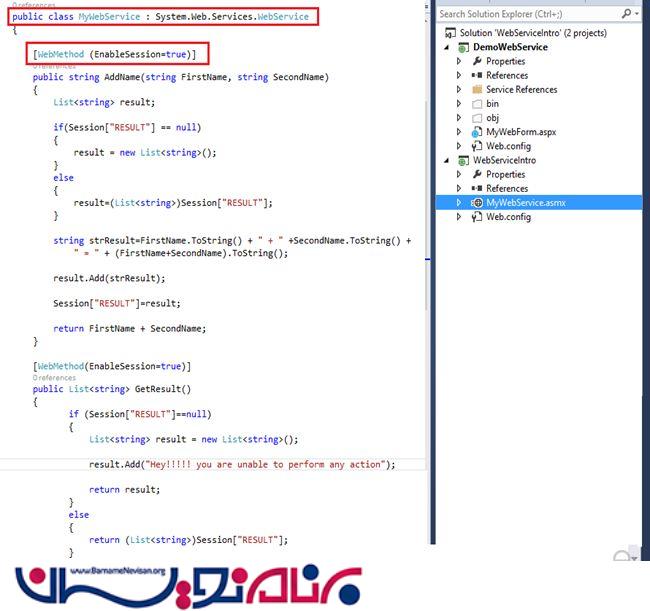Expand References under DemoWebService
The width and height of the screenshot is (650, 611).
pyautogui.click(x=459, y=75)
